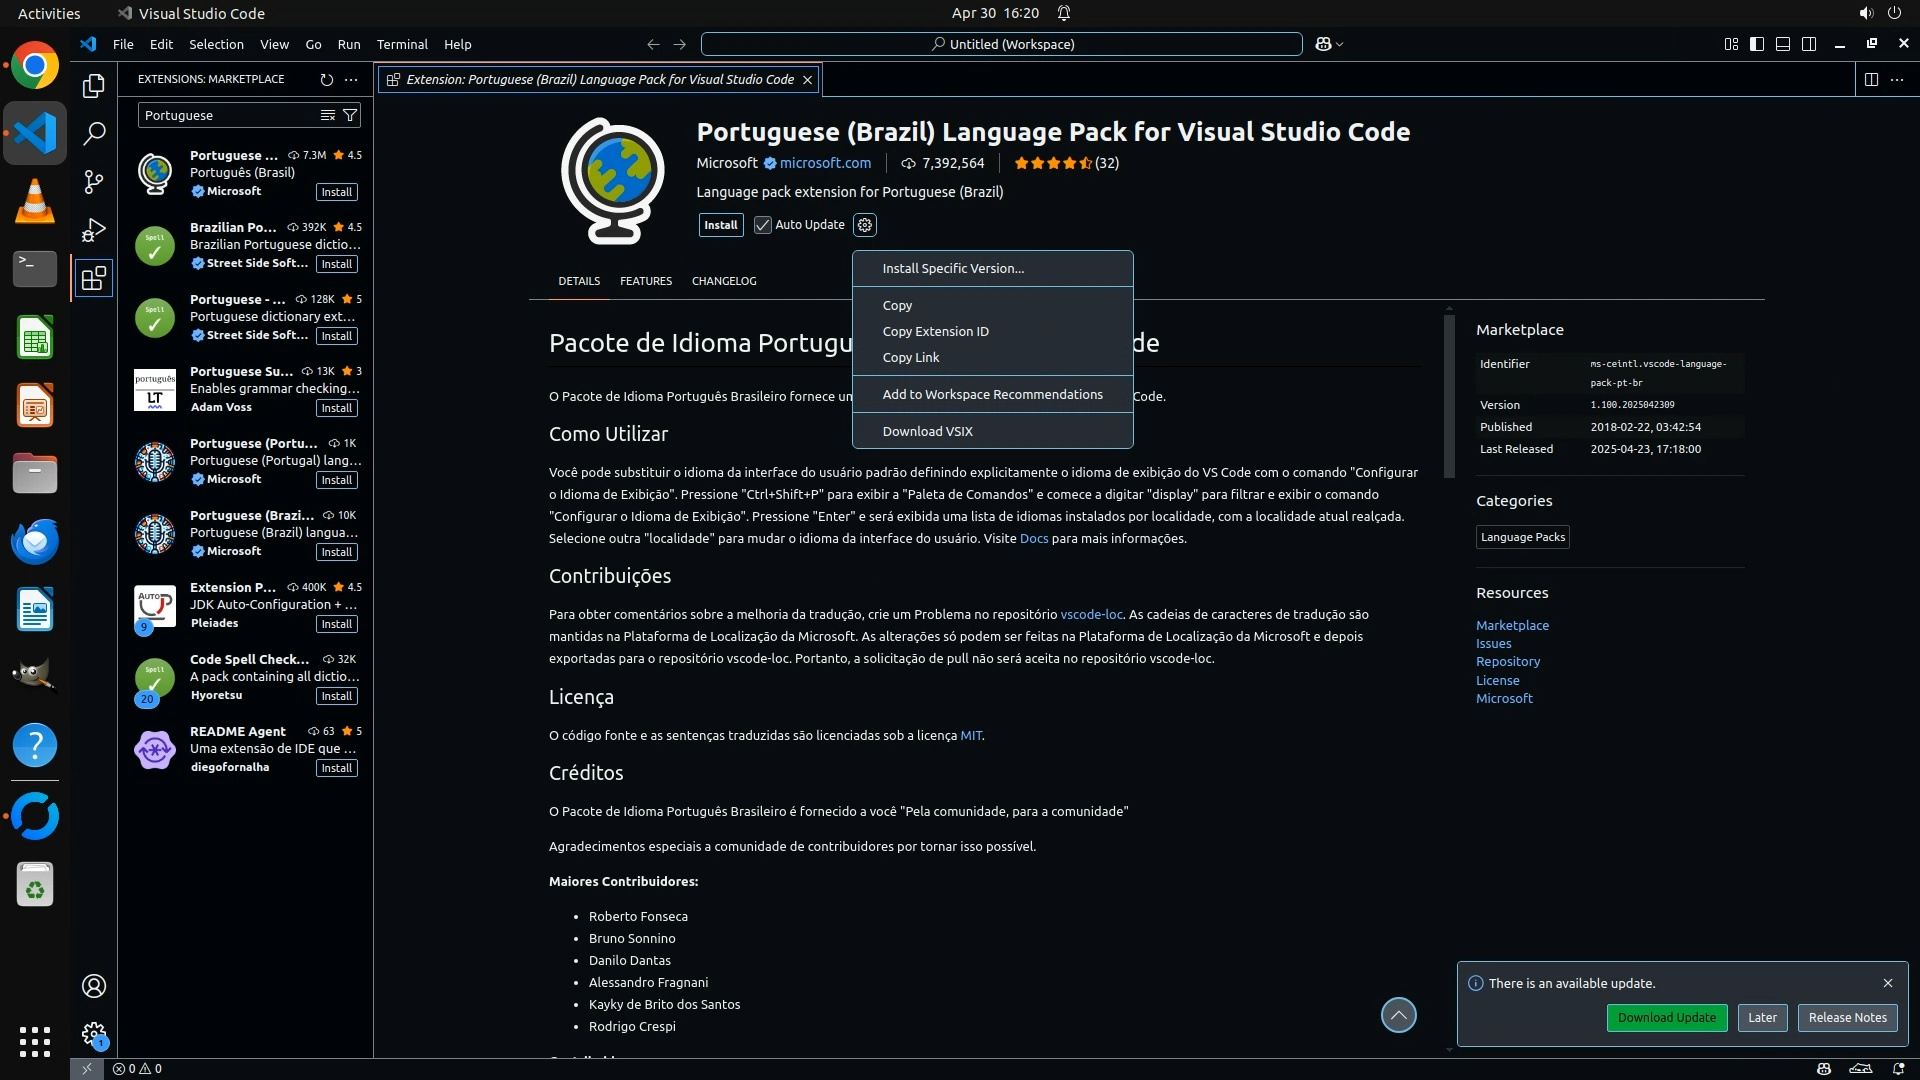Image resolution: width=1920 pixels, height=1080 pixels.
Task: Open the Run and Debug view
Action: pyautogui.click(x=93, y=230)
